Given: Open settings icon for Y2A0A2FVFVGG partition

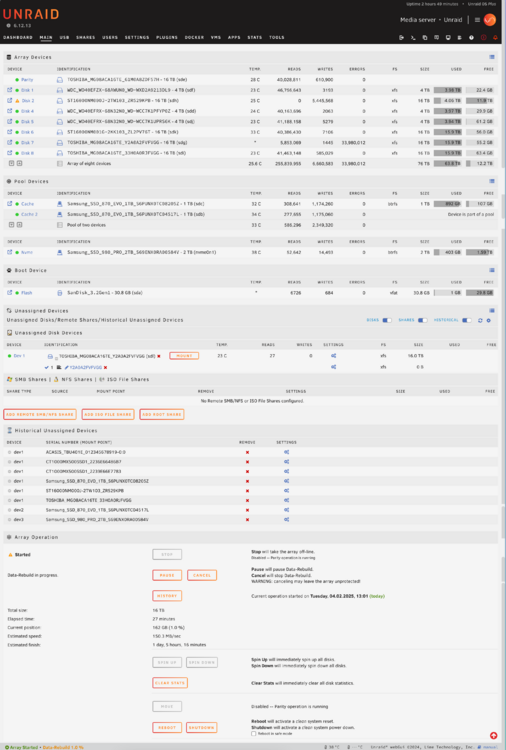Looking at the screenshot, I should 333,367.
